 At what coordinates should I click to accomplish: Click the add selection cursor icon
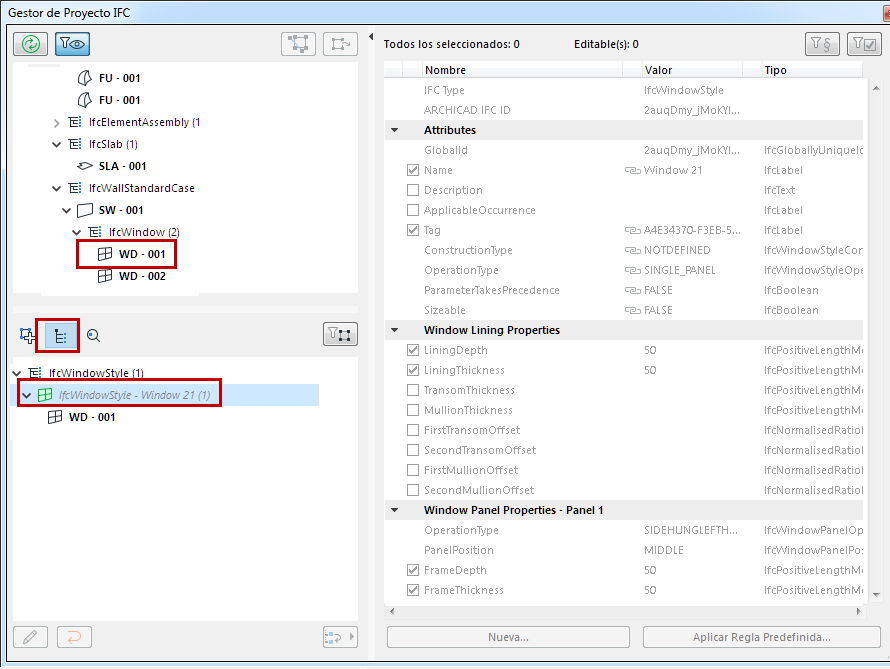tap(27, 335)
